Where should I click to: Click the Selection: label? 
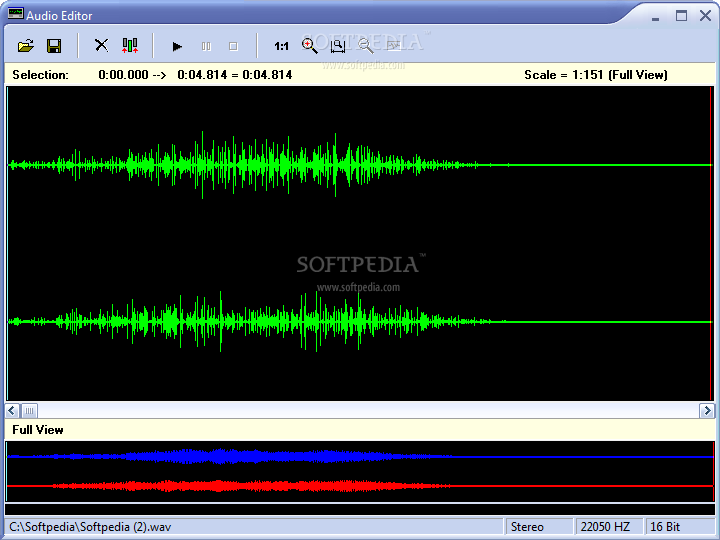(x=40, y=75)
